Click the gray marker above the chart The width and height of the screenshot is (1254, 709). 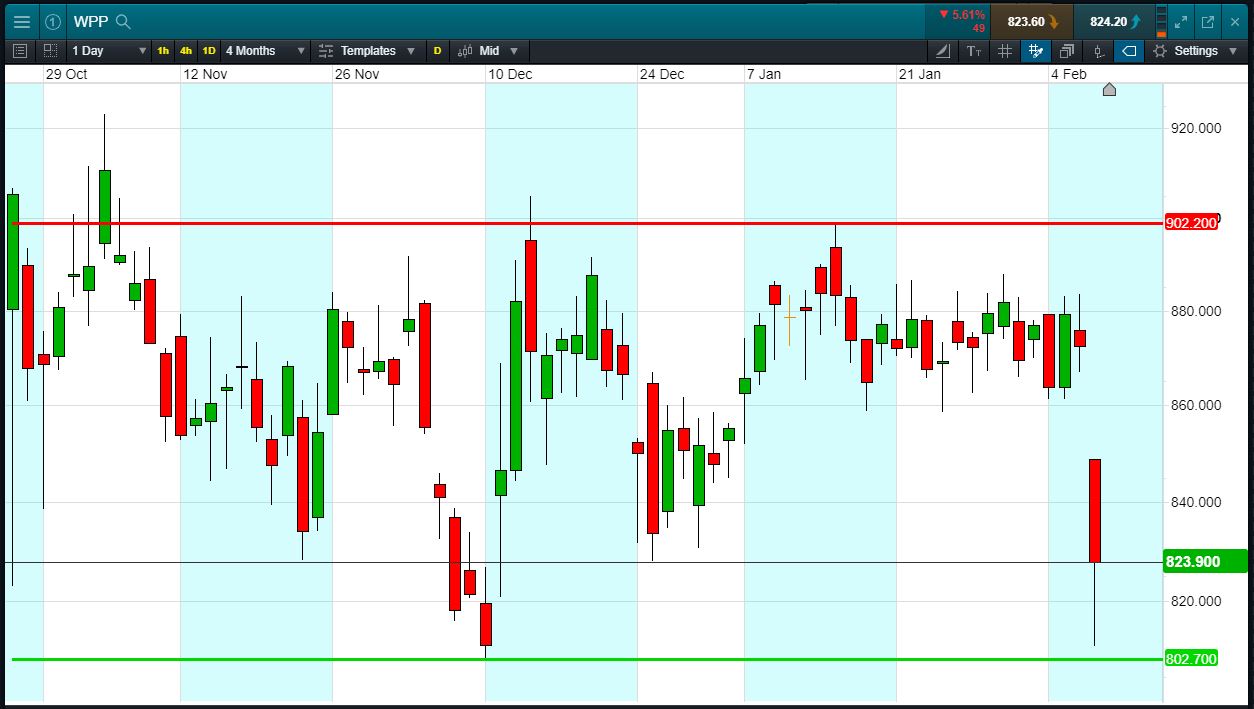tap(1109, 90)
